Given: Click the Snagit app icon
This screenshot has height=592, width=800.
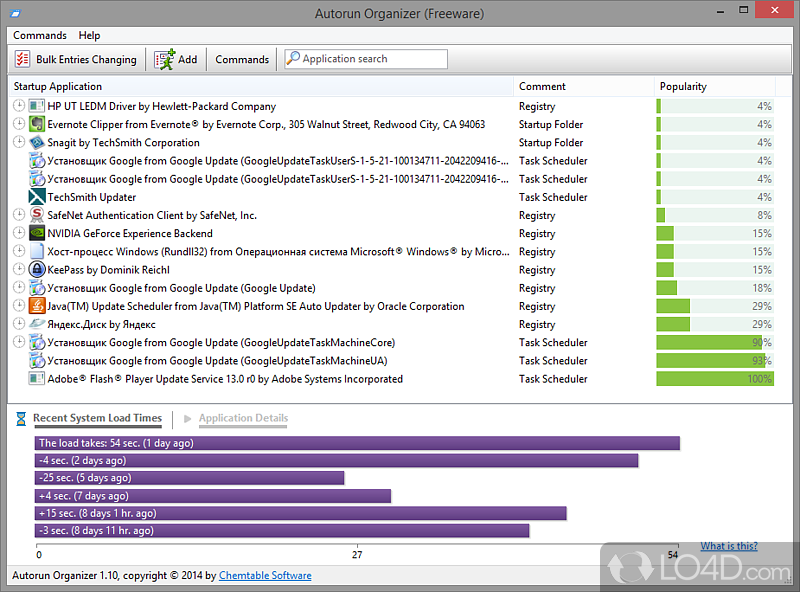Looking at the screenshot, I should (37, 143).
